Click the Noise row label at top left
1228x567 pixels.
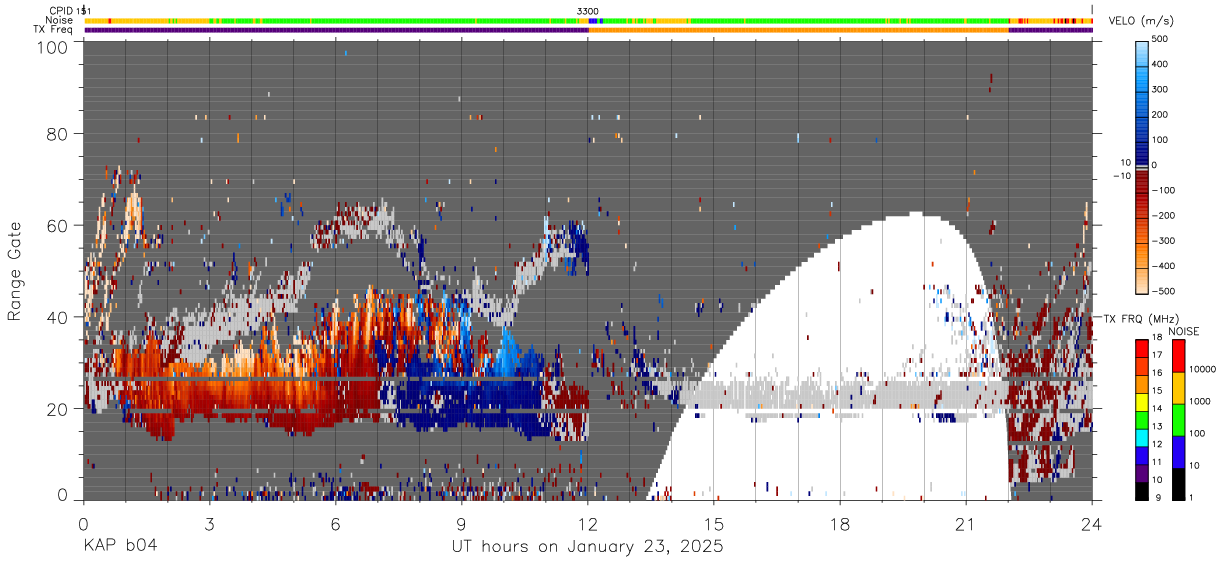pos(59,20)
